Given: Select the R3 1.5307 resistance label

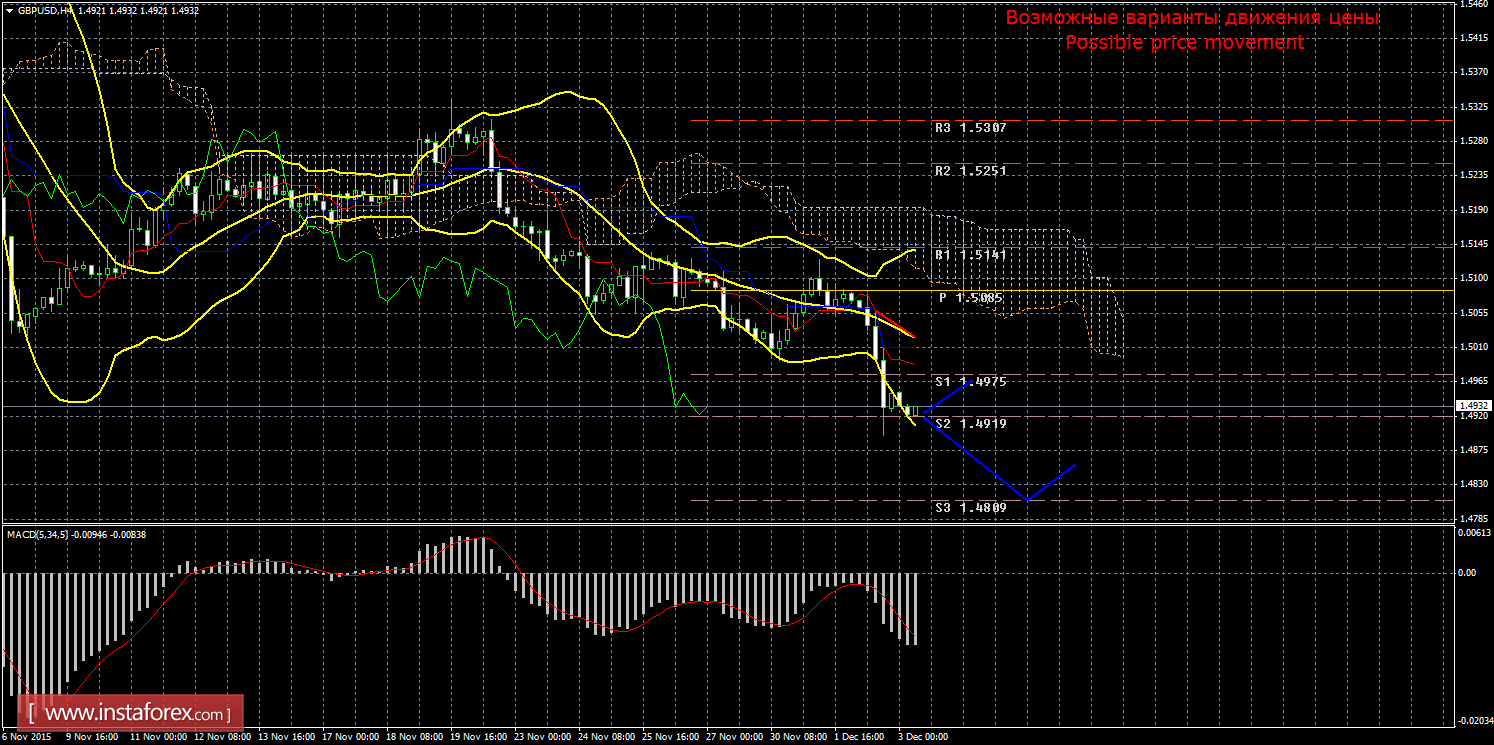Looking at the screenshot, I should (x=970, y=128).
